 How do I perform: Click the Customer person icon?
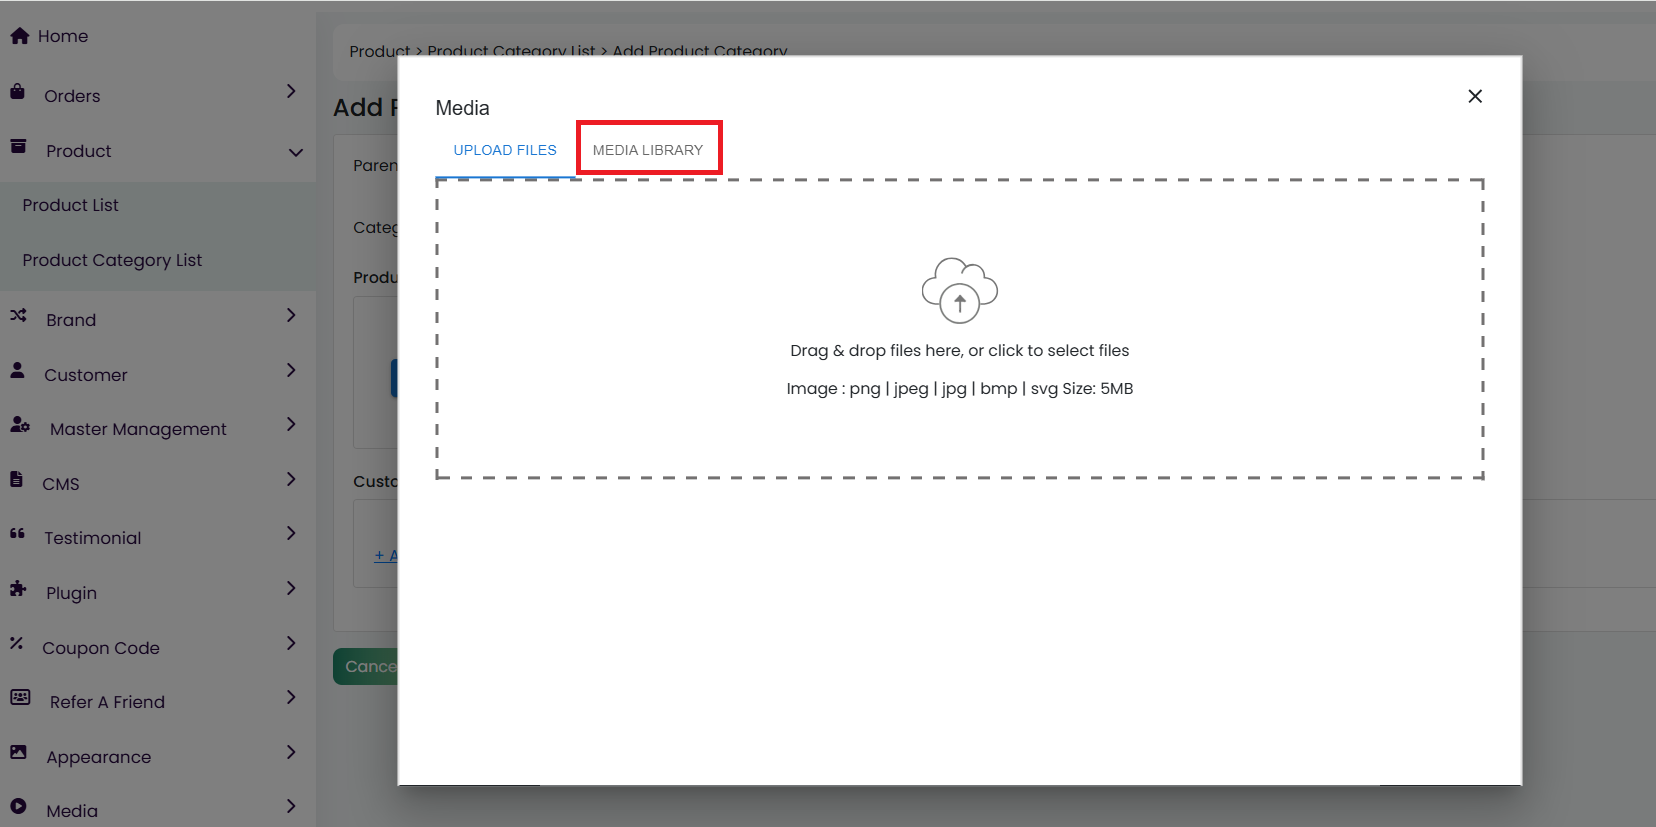point(18,371)
